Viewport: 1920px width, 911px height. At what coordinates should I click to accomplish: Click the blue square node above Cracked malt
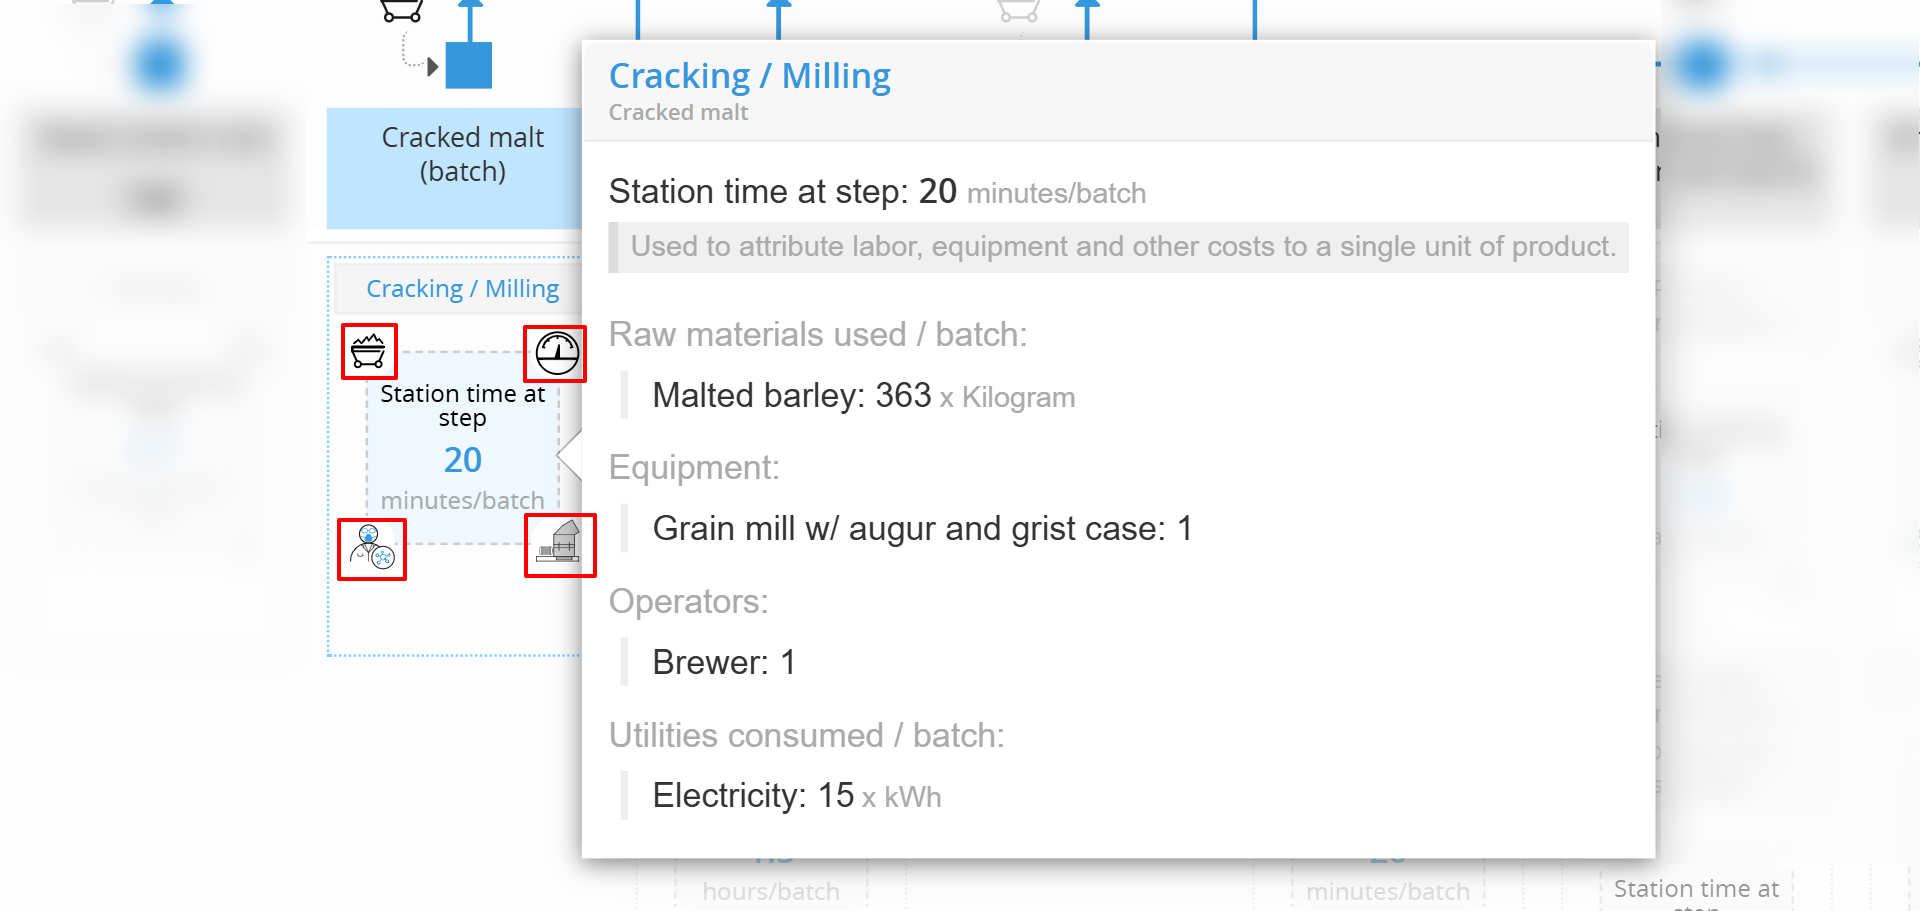(x=469, y=65)
